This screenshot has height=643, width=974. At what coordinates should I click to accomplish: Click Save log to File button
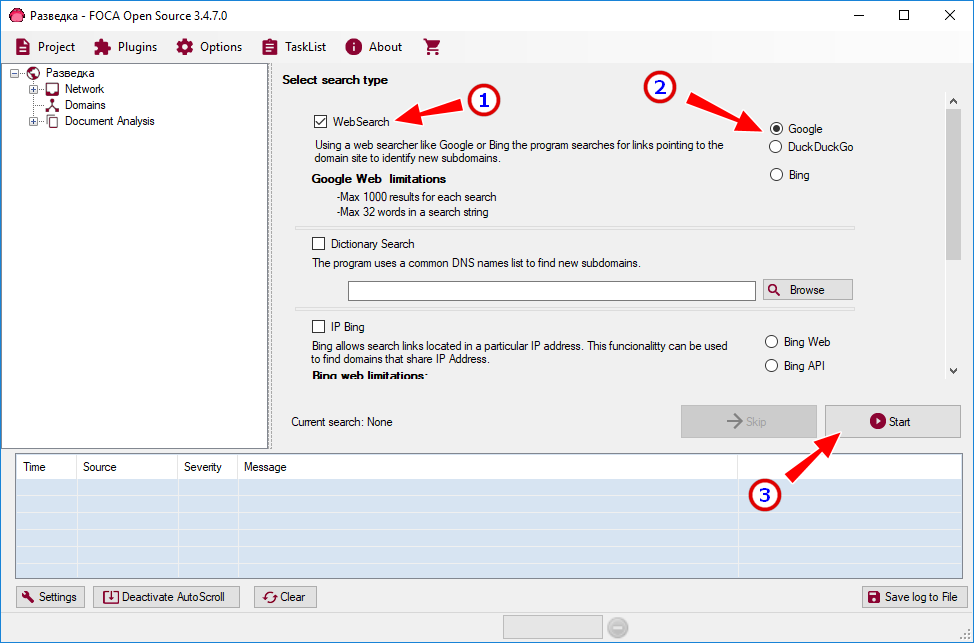point(914,597)
